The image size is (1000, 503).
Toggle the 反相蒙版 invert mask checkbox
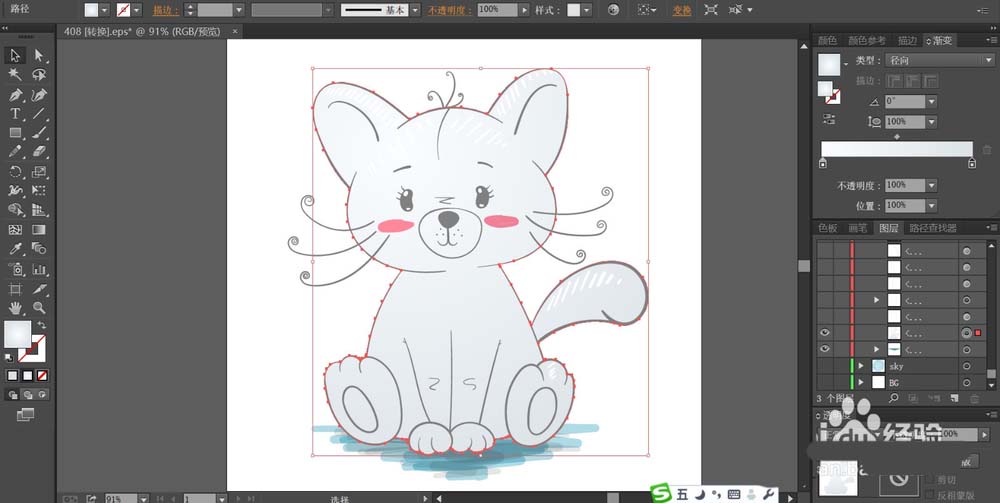pyautogui.click(x=932, y=495)
